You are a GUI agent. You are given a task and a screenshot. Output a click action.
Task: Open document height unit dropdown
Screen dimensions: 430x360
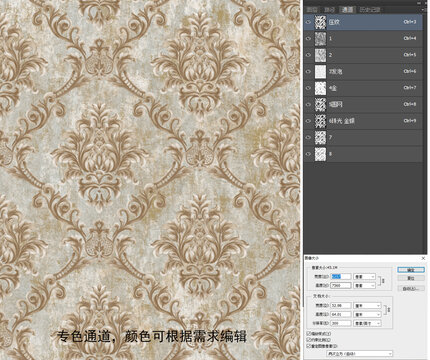click(x=367, y=314)
